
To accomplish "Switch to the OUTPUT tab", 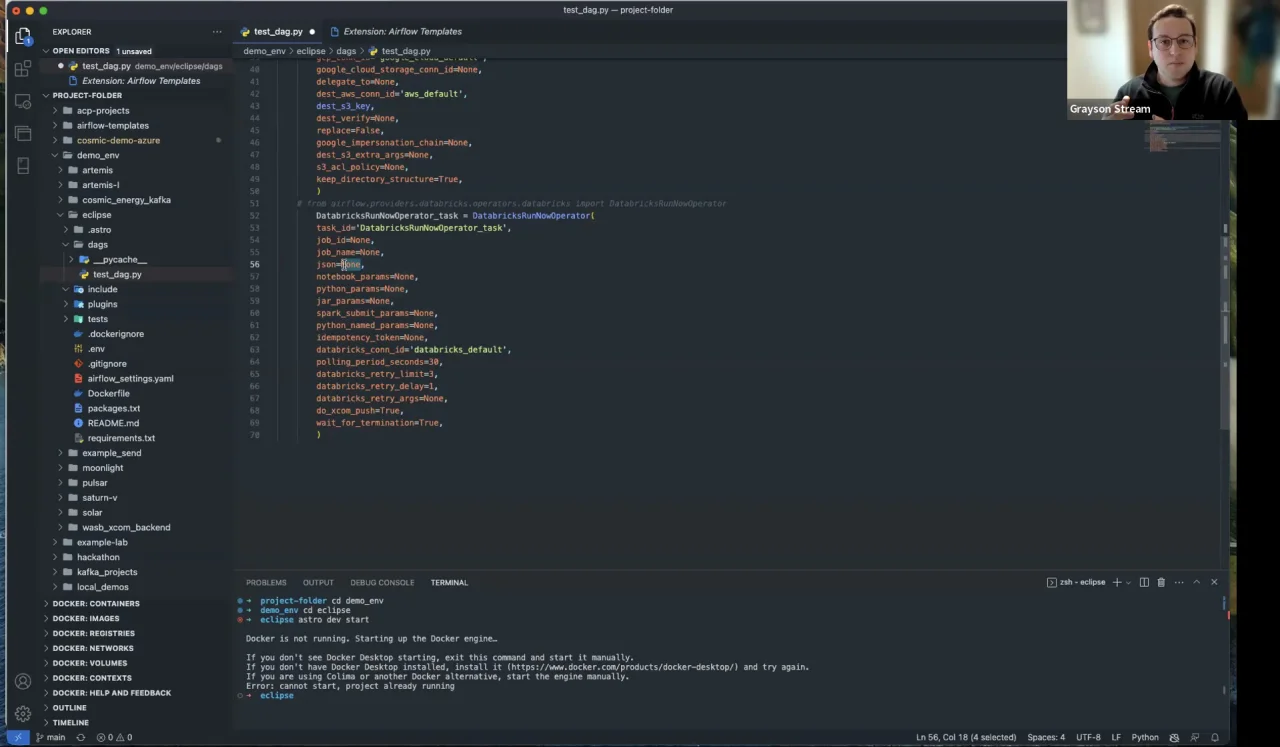I will [318, 582].
